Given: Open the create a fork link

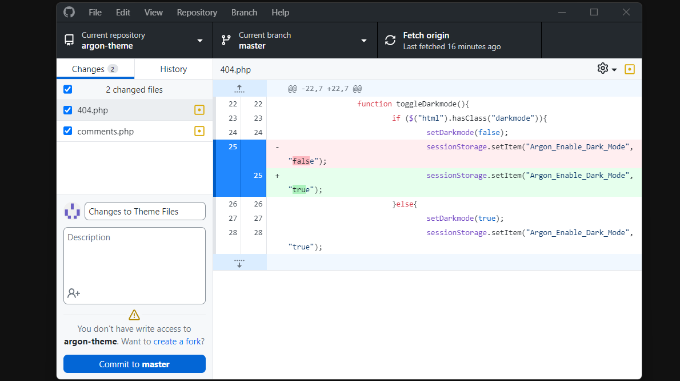Looking at the screenshot, I should 177,342.
